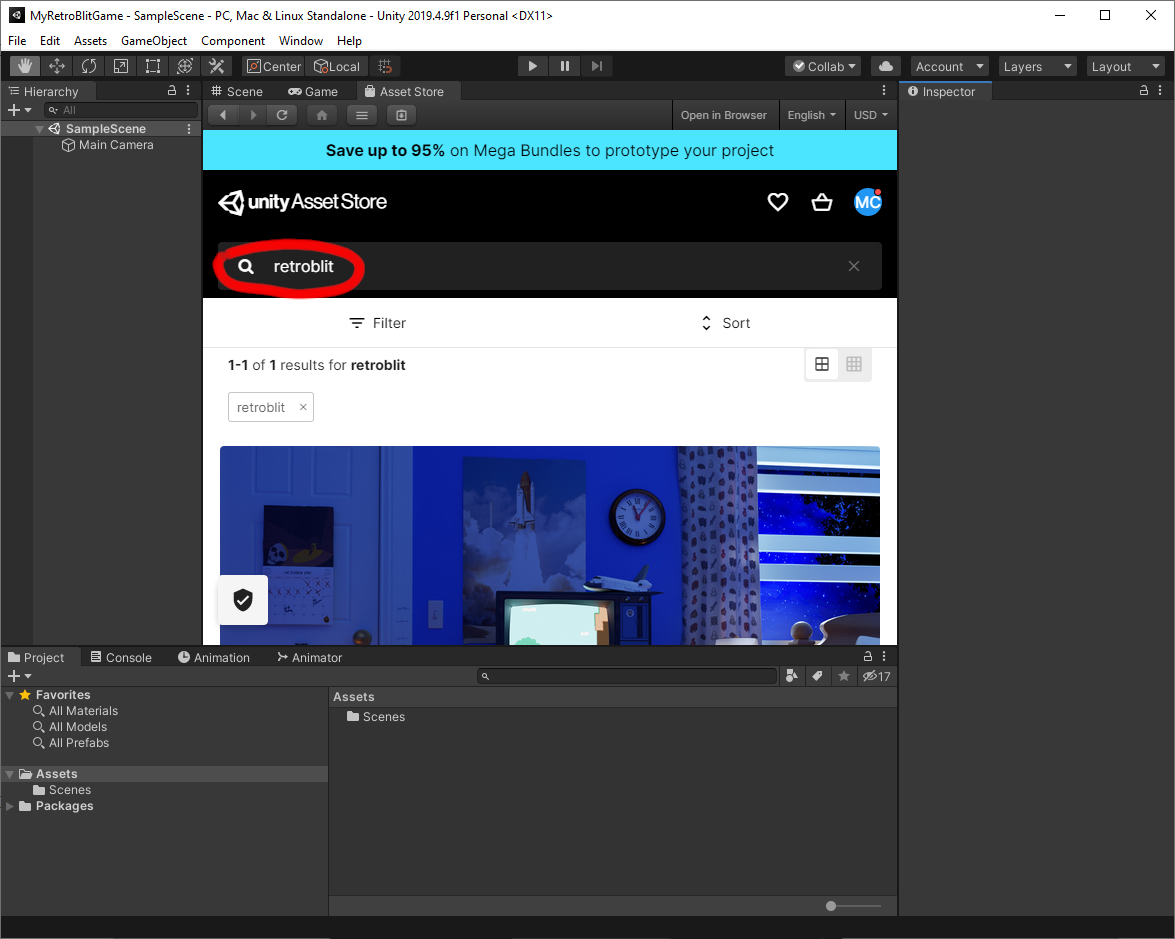Viewport: 1175px width, 939px height.
Task: Select the Rect transform tool
Action: click(153, 66)
